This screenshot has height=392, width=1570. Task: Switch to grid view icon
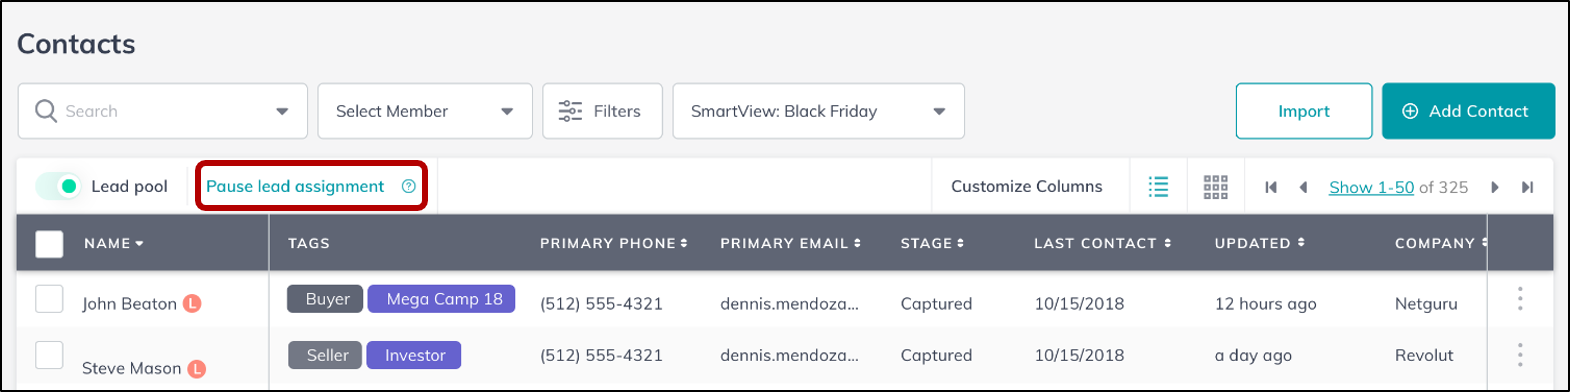[1215, 187]
